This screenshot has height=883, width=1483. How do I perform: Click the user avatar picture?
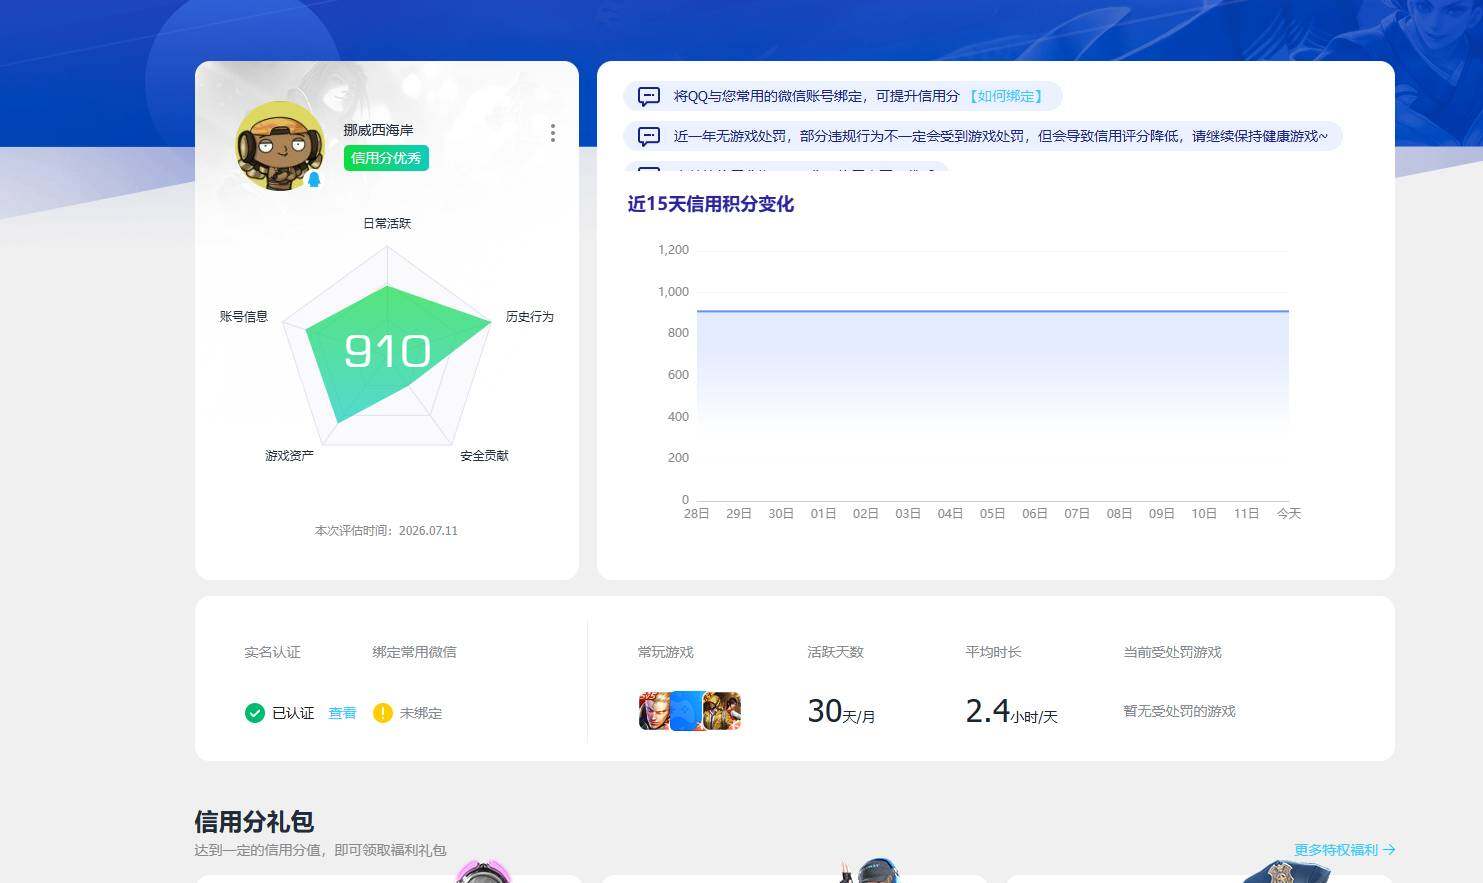pyautogui.click(x=280, y=146)
